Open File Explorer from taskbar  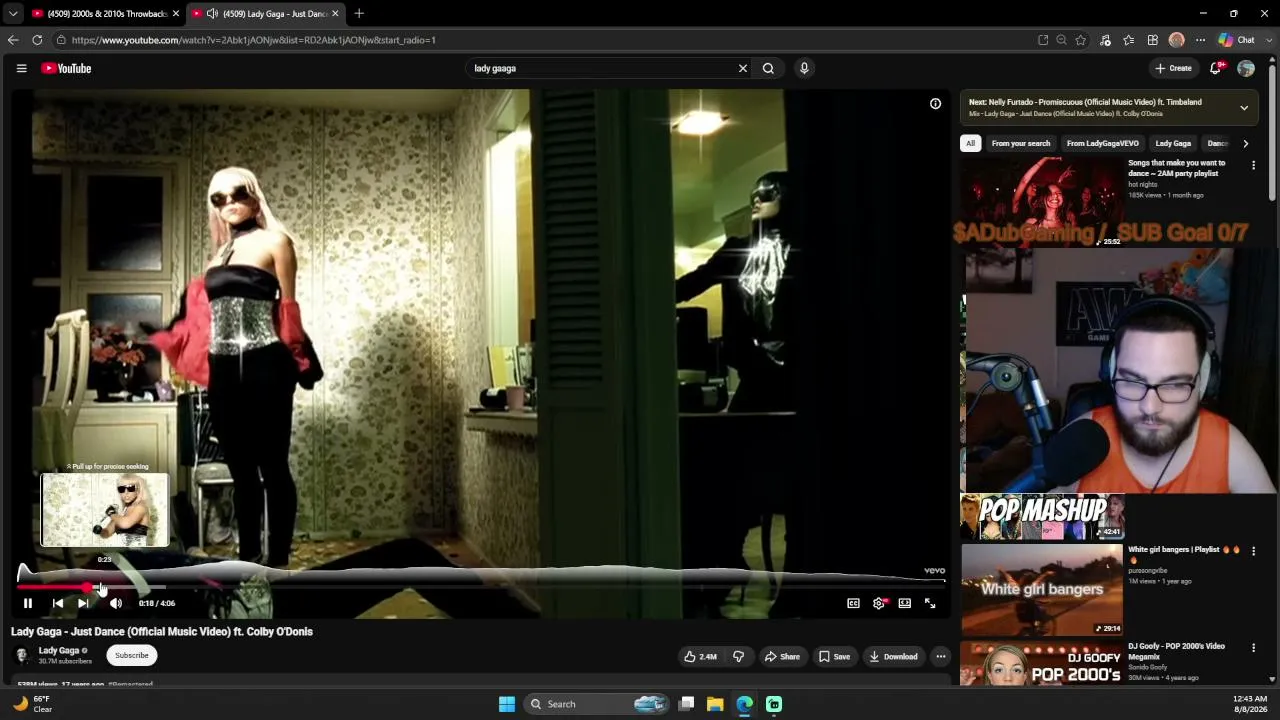[715, 704]
